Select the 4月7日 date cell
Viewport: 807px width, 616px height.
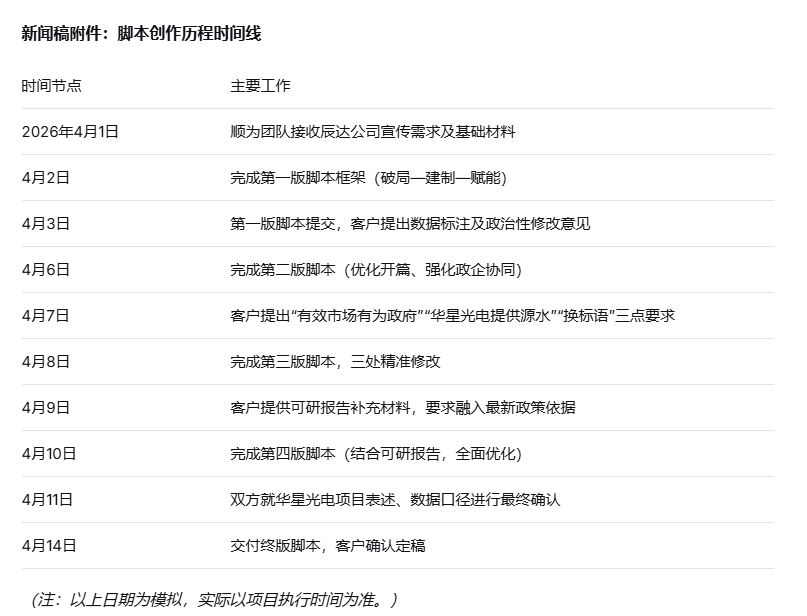coord(46,316)
